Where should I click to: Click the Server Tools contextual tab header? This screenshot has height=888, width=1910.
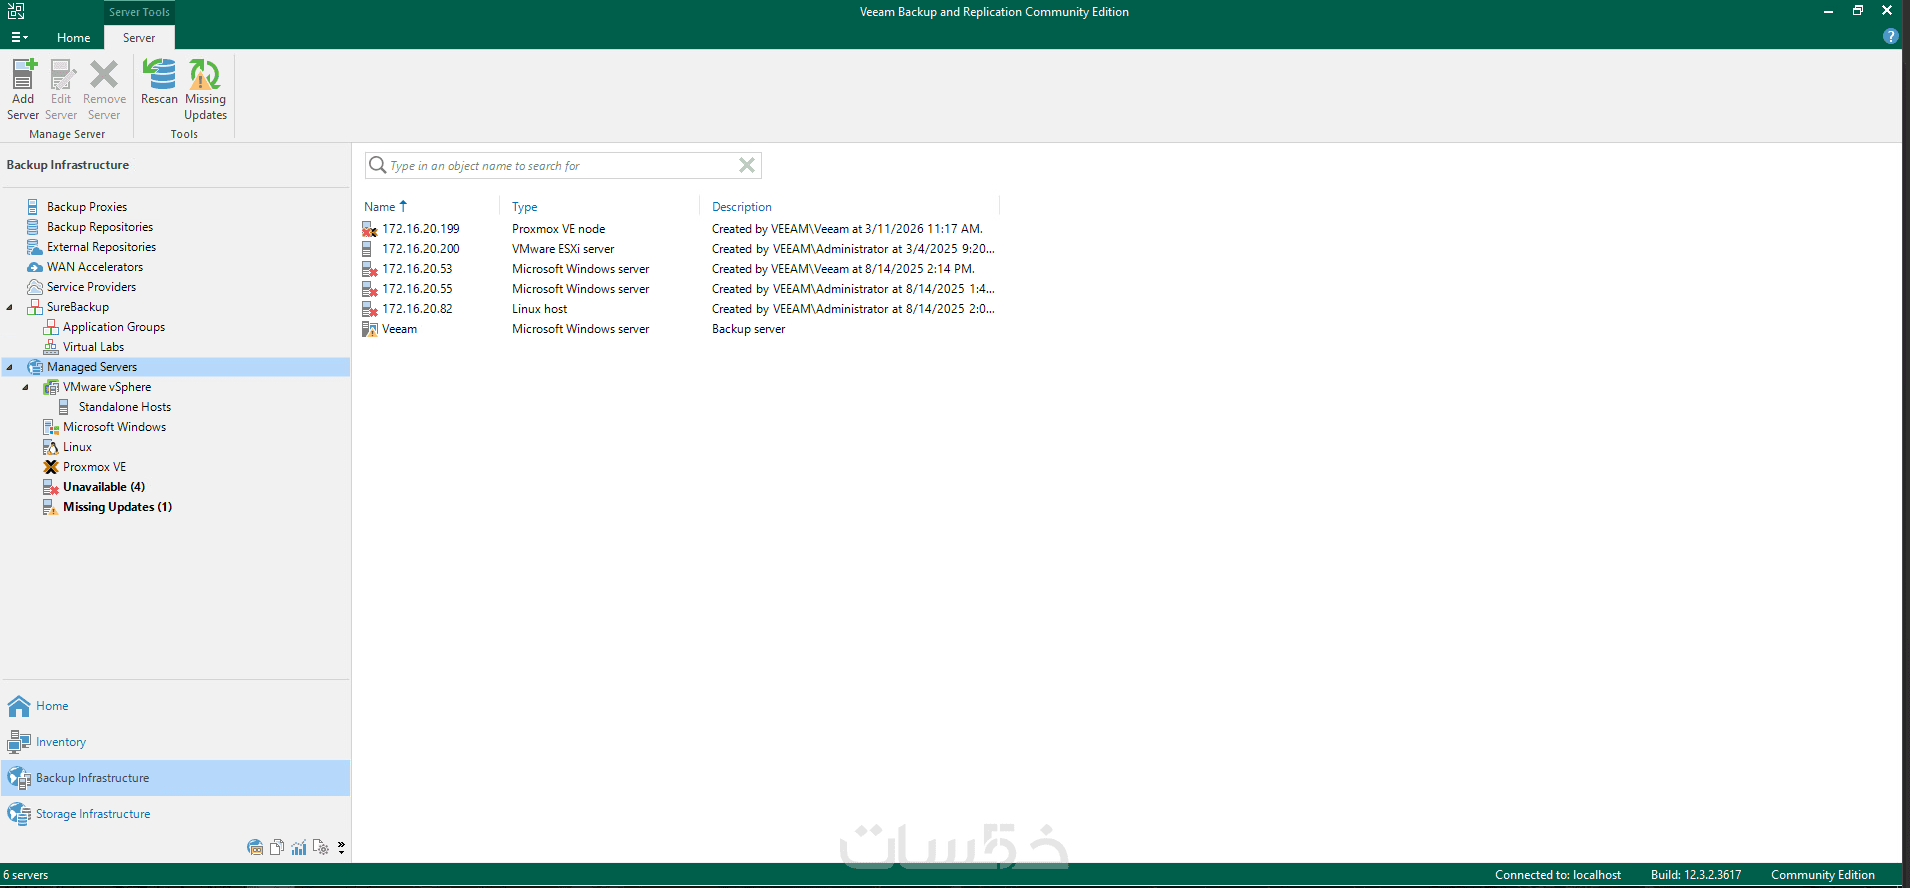(x=139, y=12)
